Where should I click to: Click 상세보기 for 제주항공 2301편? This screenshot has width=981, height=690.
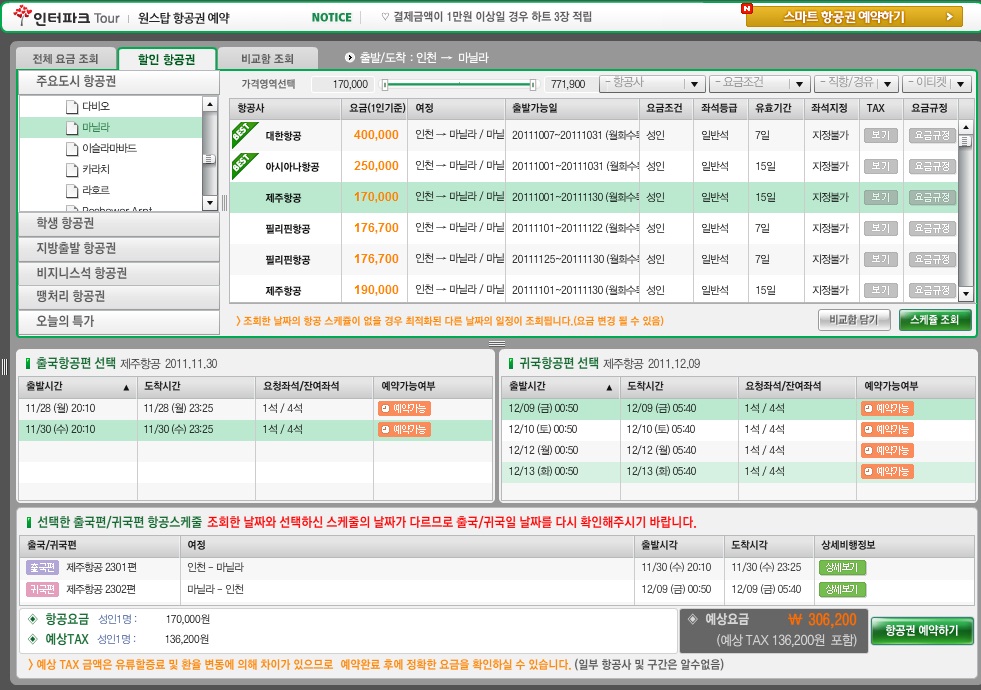[x=842, y=568]
